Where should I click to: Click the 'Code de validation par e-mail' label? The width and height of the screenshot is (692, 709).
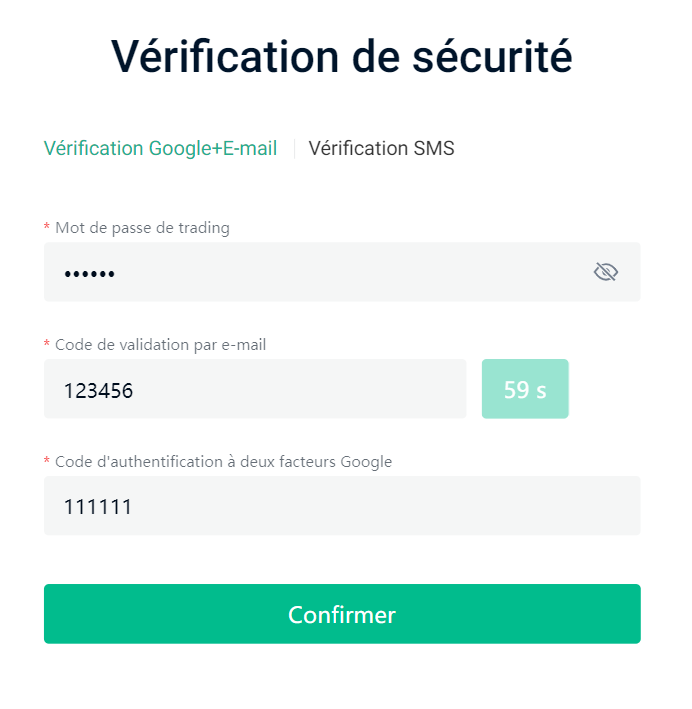point(160,345)
